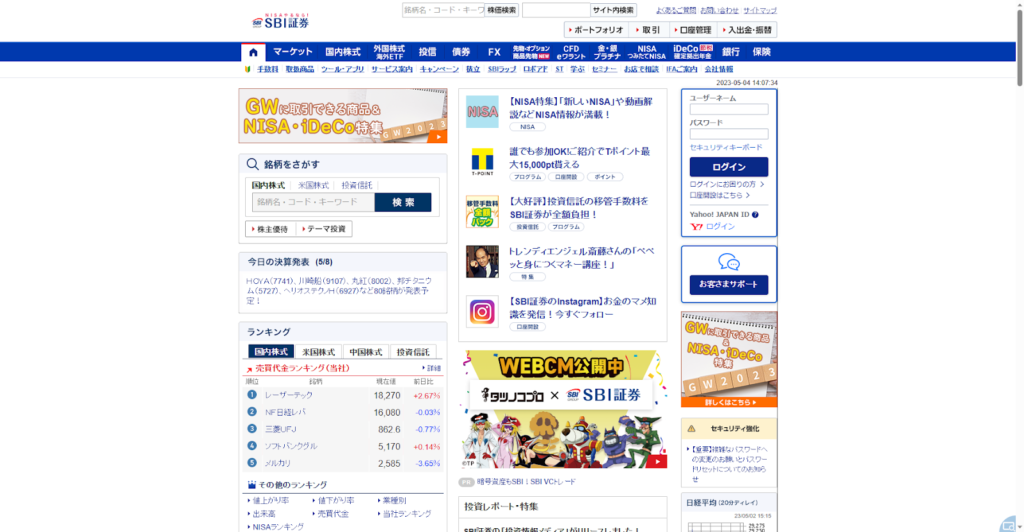The width and height of the screenshot is (1024, 532).
Task: Open the T-POINT promotion icon
Action: point(482,162)
